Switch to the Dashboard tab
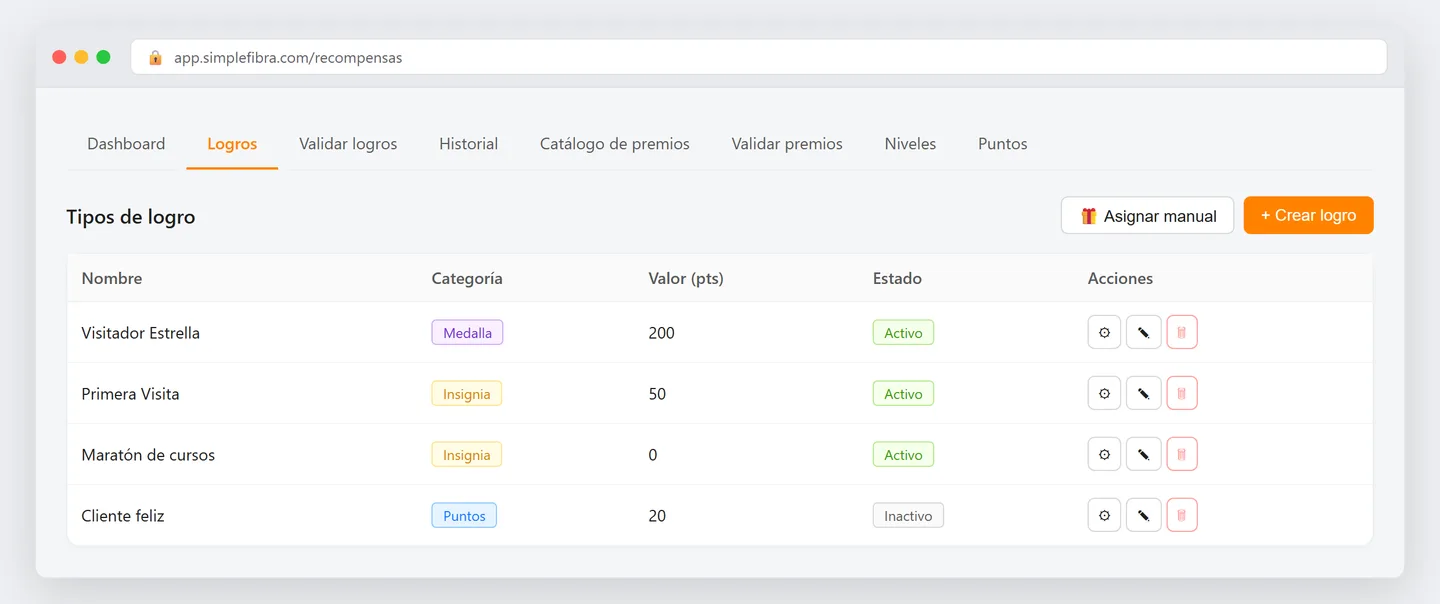Image resolution: width=1440 pixels, height=604 pixels. click(126, 144)
